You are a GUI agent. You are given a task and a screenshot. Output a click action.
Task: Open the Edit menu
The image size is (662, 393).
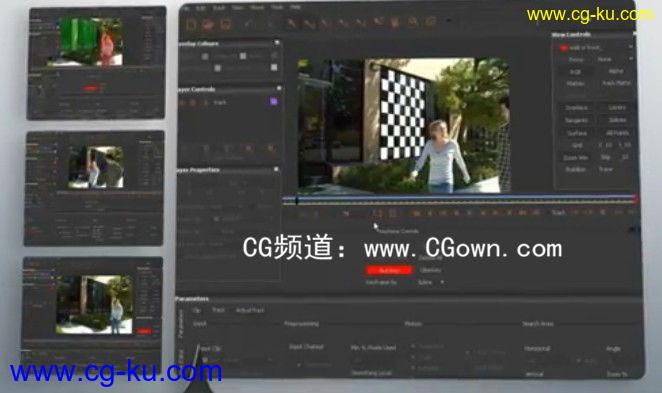point(201,8)
